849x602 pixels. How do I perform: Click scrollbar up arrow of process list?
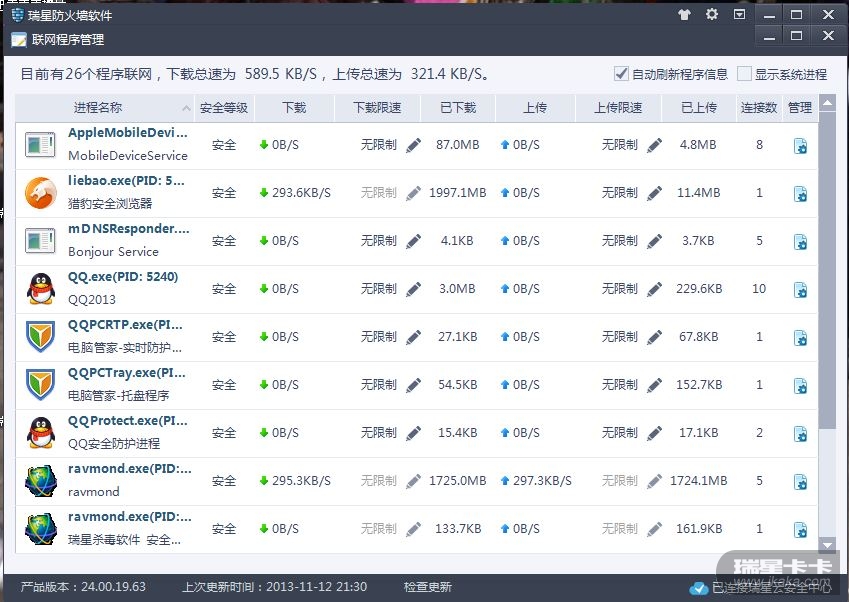pyautogui.click(x=827, y=102)
